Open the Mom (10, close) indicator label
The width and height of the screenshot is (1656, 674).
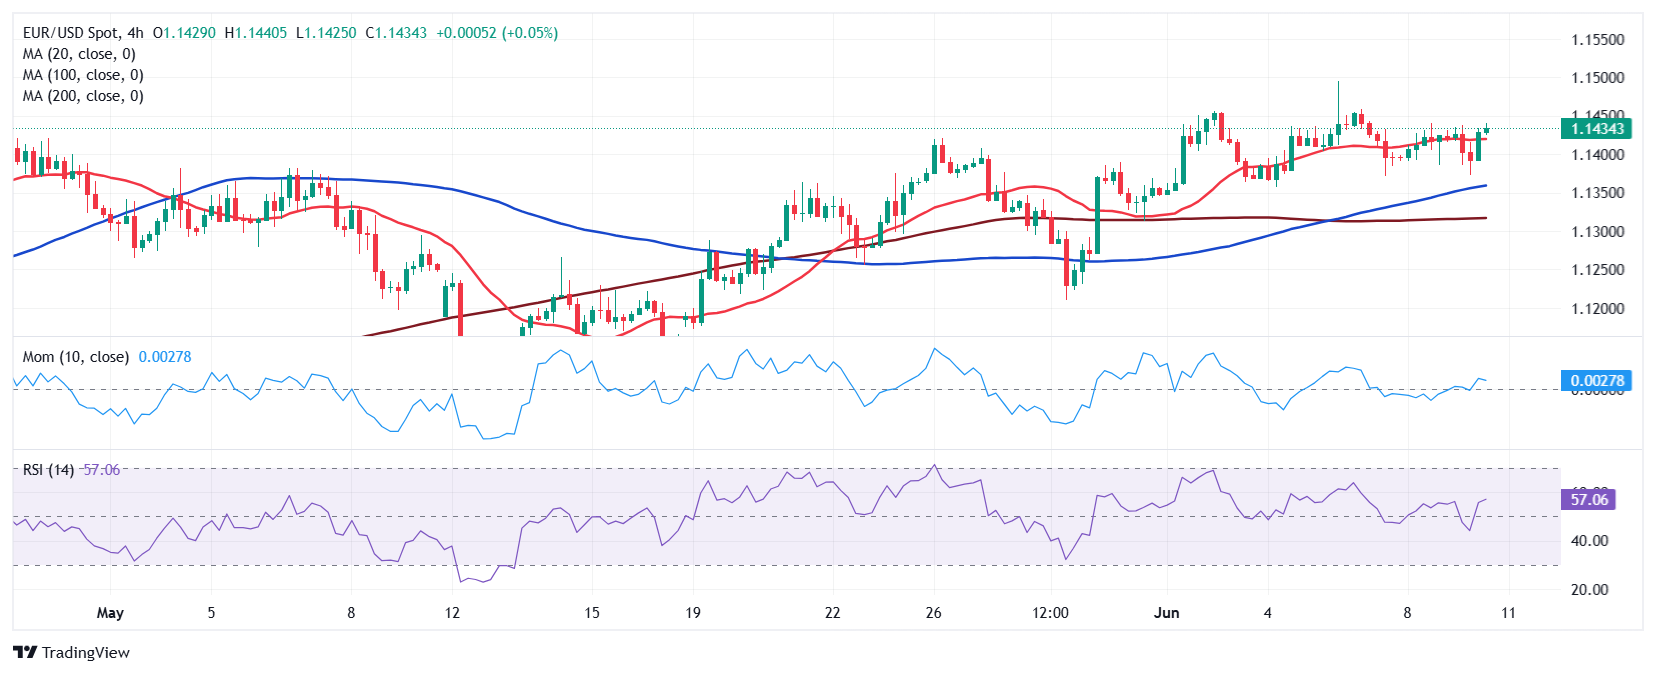point(75,357)
